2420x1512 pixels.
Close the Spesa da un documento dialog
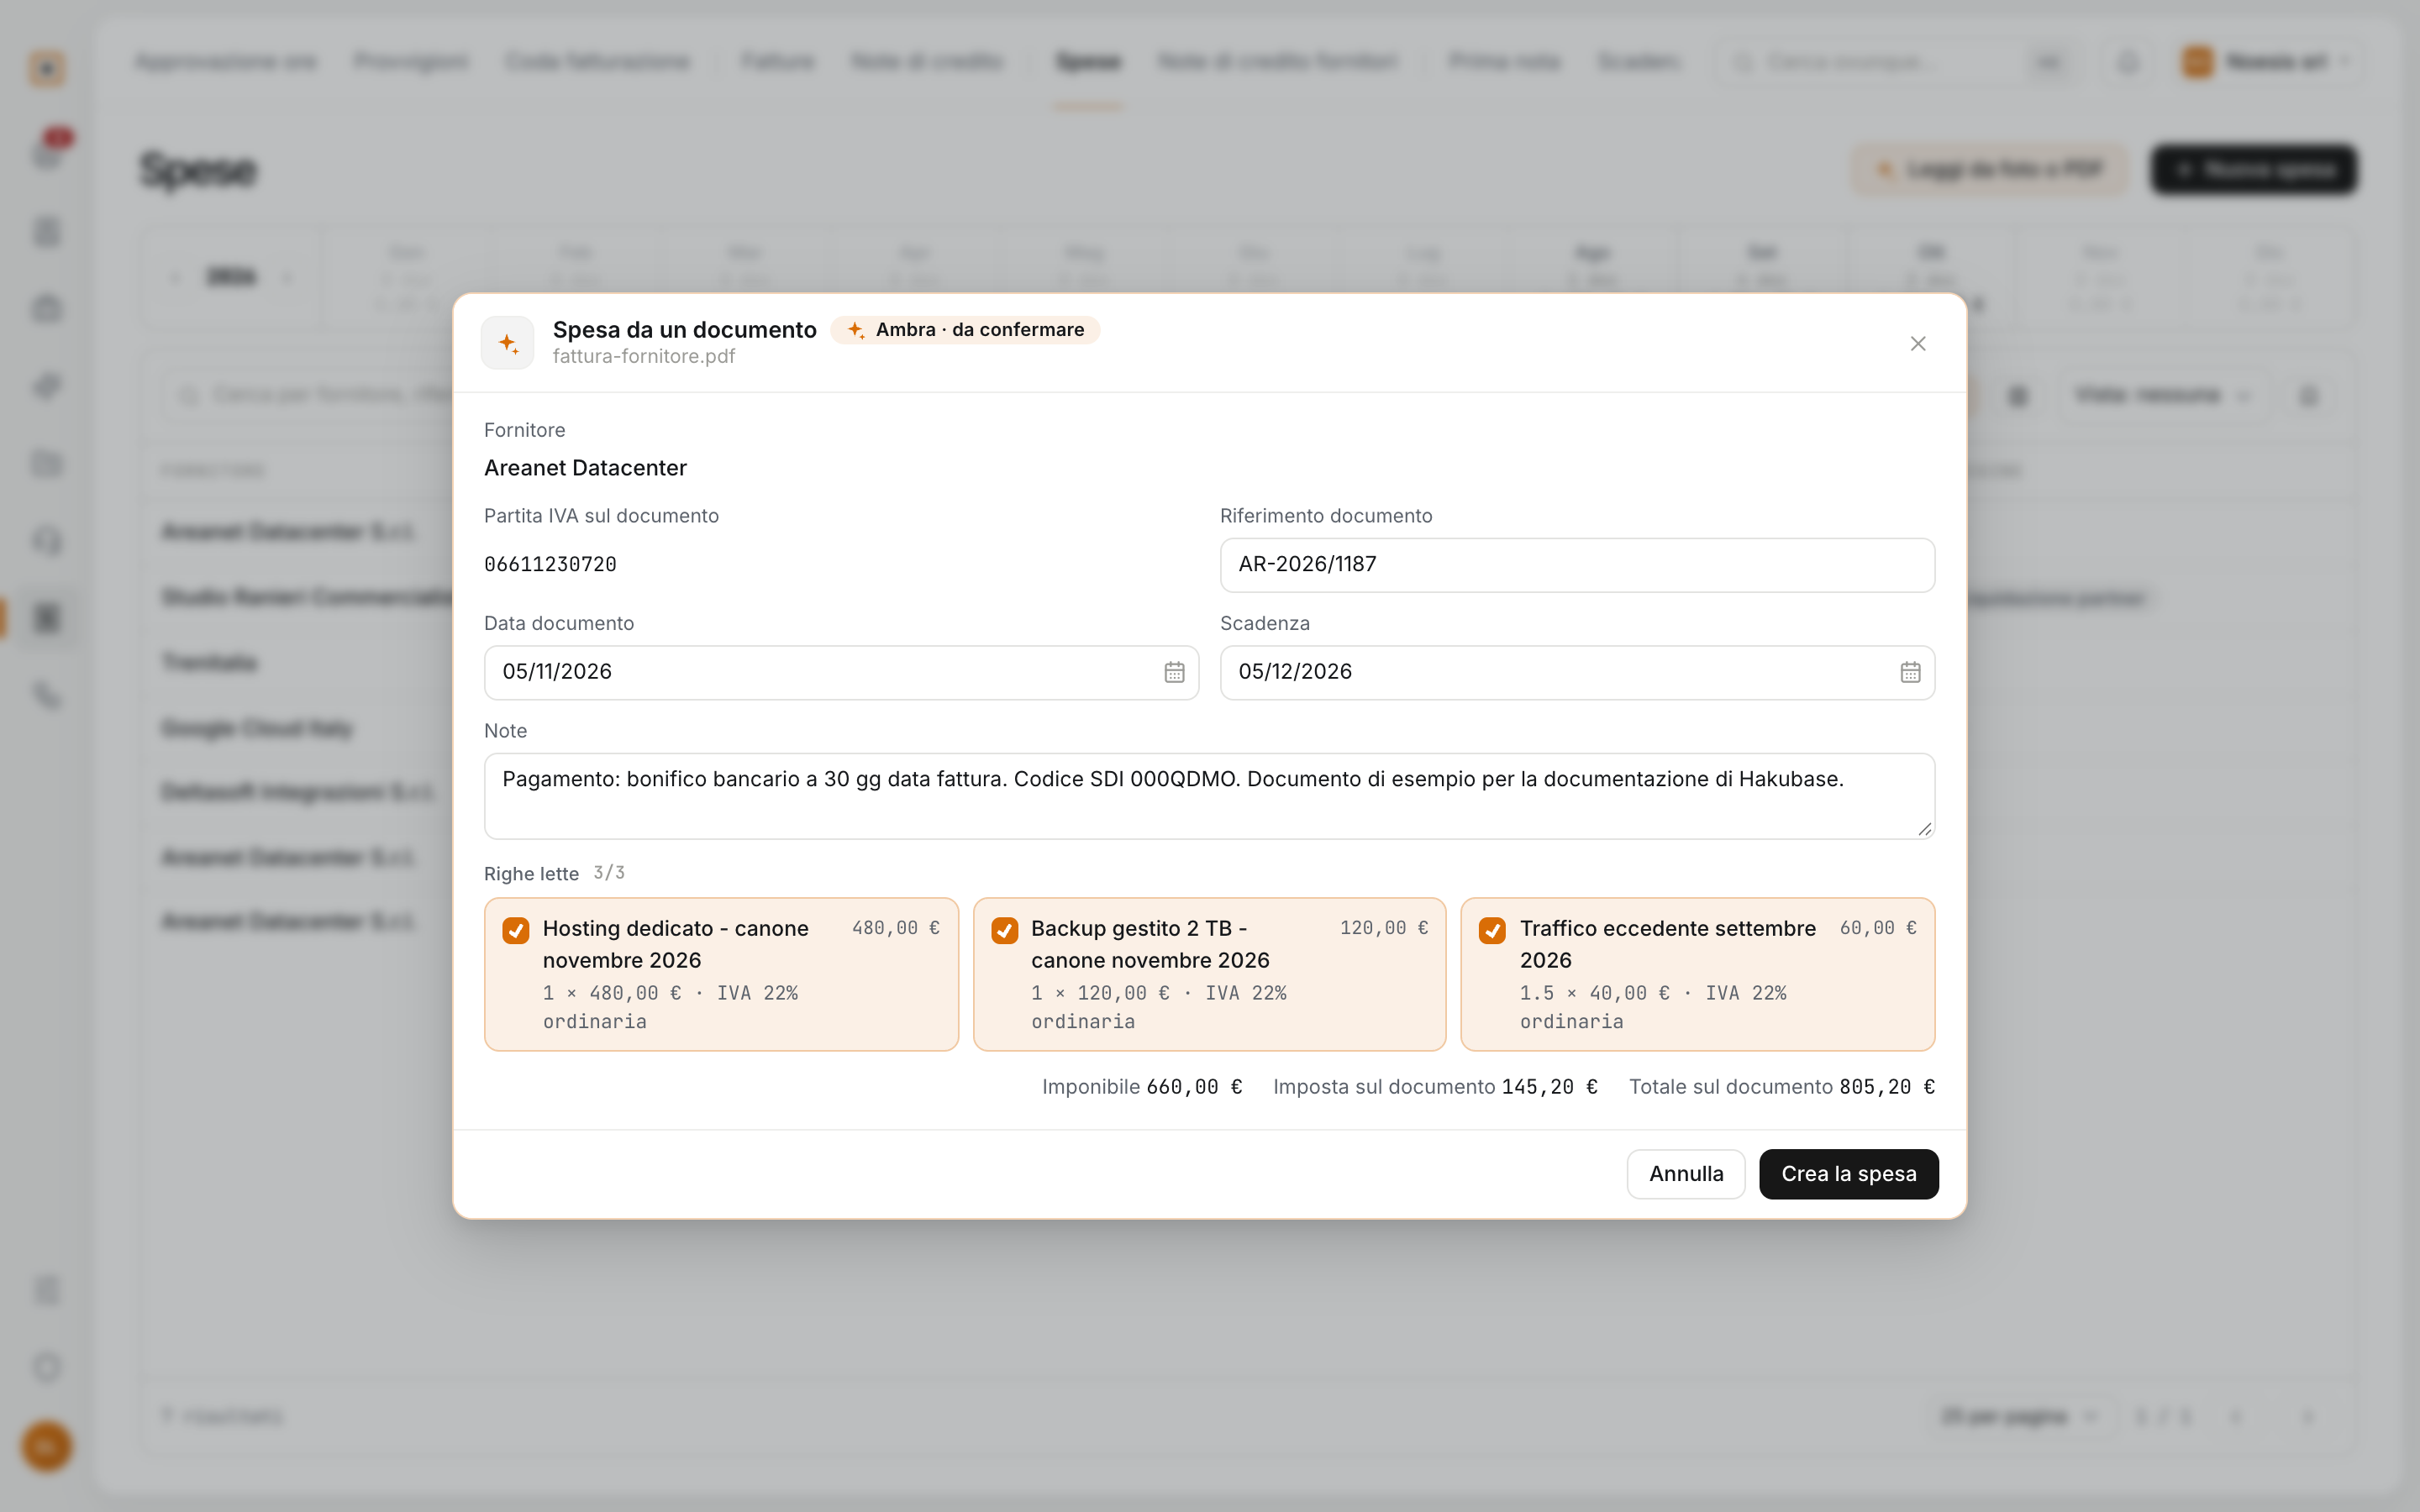pyautogui.click(x=1917, y=344)
